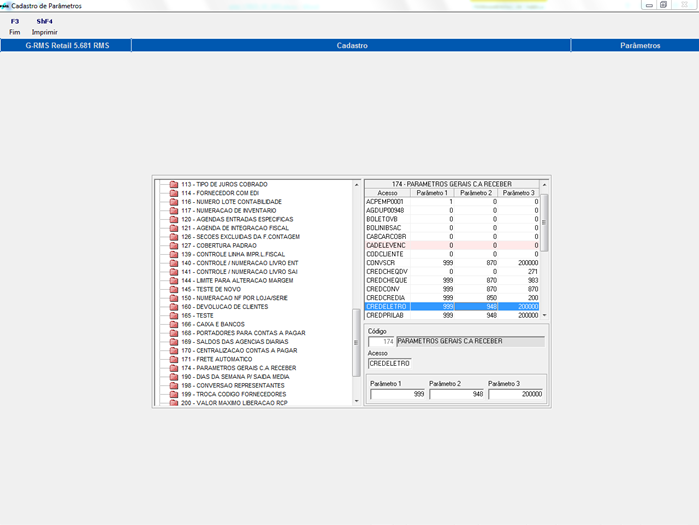This screenshot has width=699, height=525.
Task: Click the parameter table scrollbar thumb
Action: click(x=544, y=222)
